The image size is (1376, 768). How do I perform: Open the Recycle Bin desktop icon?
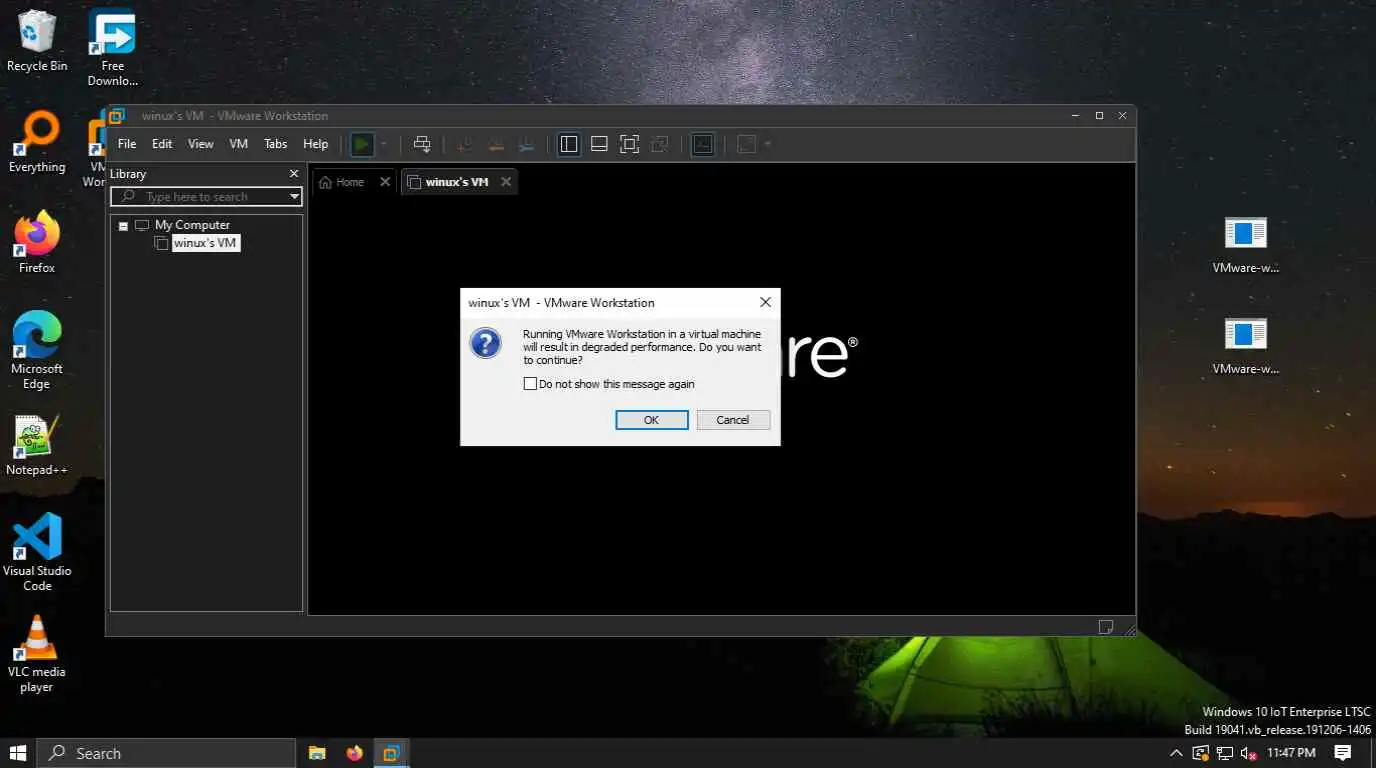pyautogui.click(x=37, y=41)
